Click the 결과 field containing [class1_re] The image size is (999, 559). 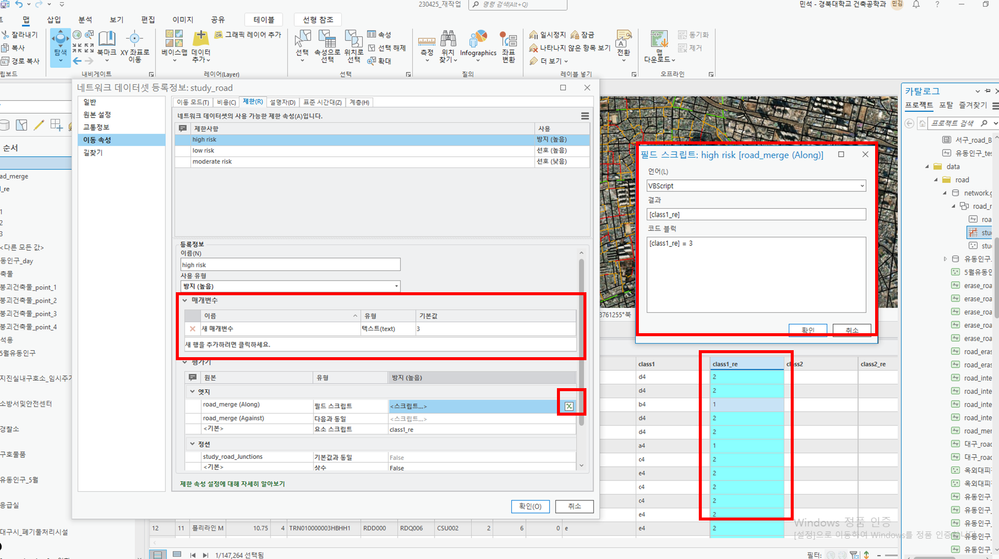[x=756, y=215]
